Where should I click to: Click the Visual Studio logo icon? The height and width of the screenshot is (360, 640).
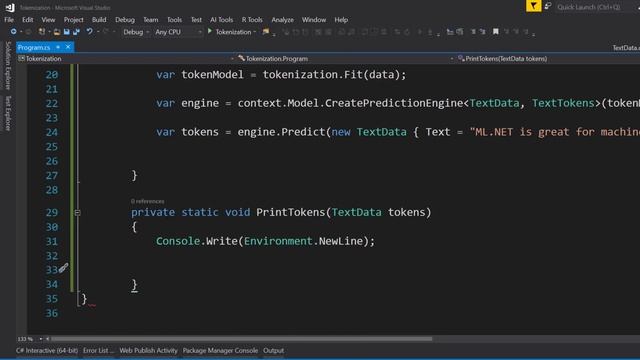[10, 7]
